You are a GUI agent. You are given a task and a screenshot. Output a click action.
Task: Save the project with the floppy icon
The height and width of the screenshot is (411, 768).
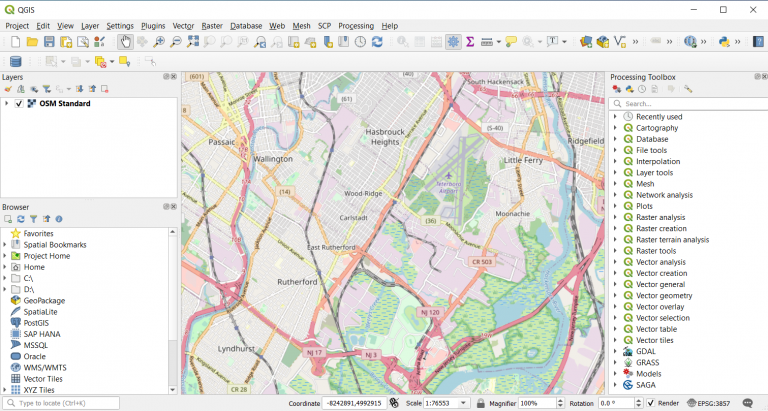49,42
